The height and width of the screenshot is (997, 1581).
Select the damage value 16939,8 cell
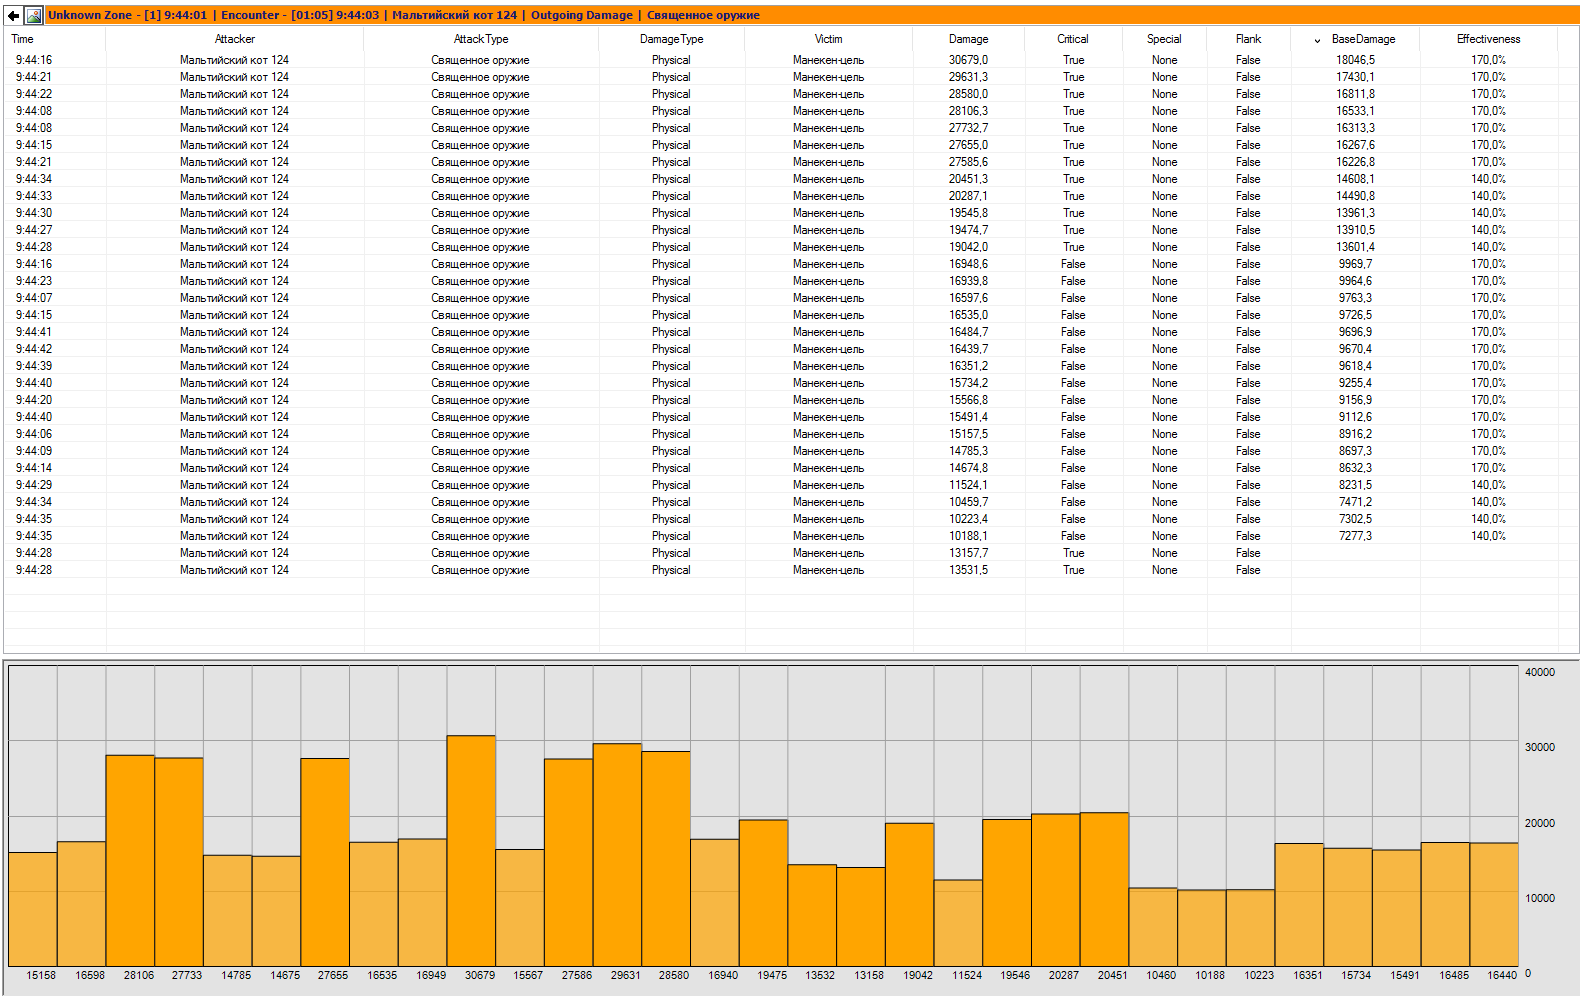968,281
